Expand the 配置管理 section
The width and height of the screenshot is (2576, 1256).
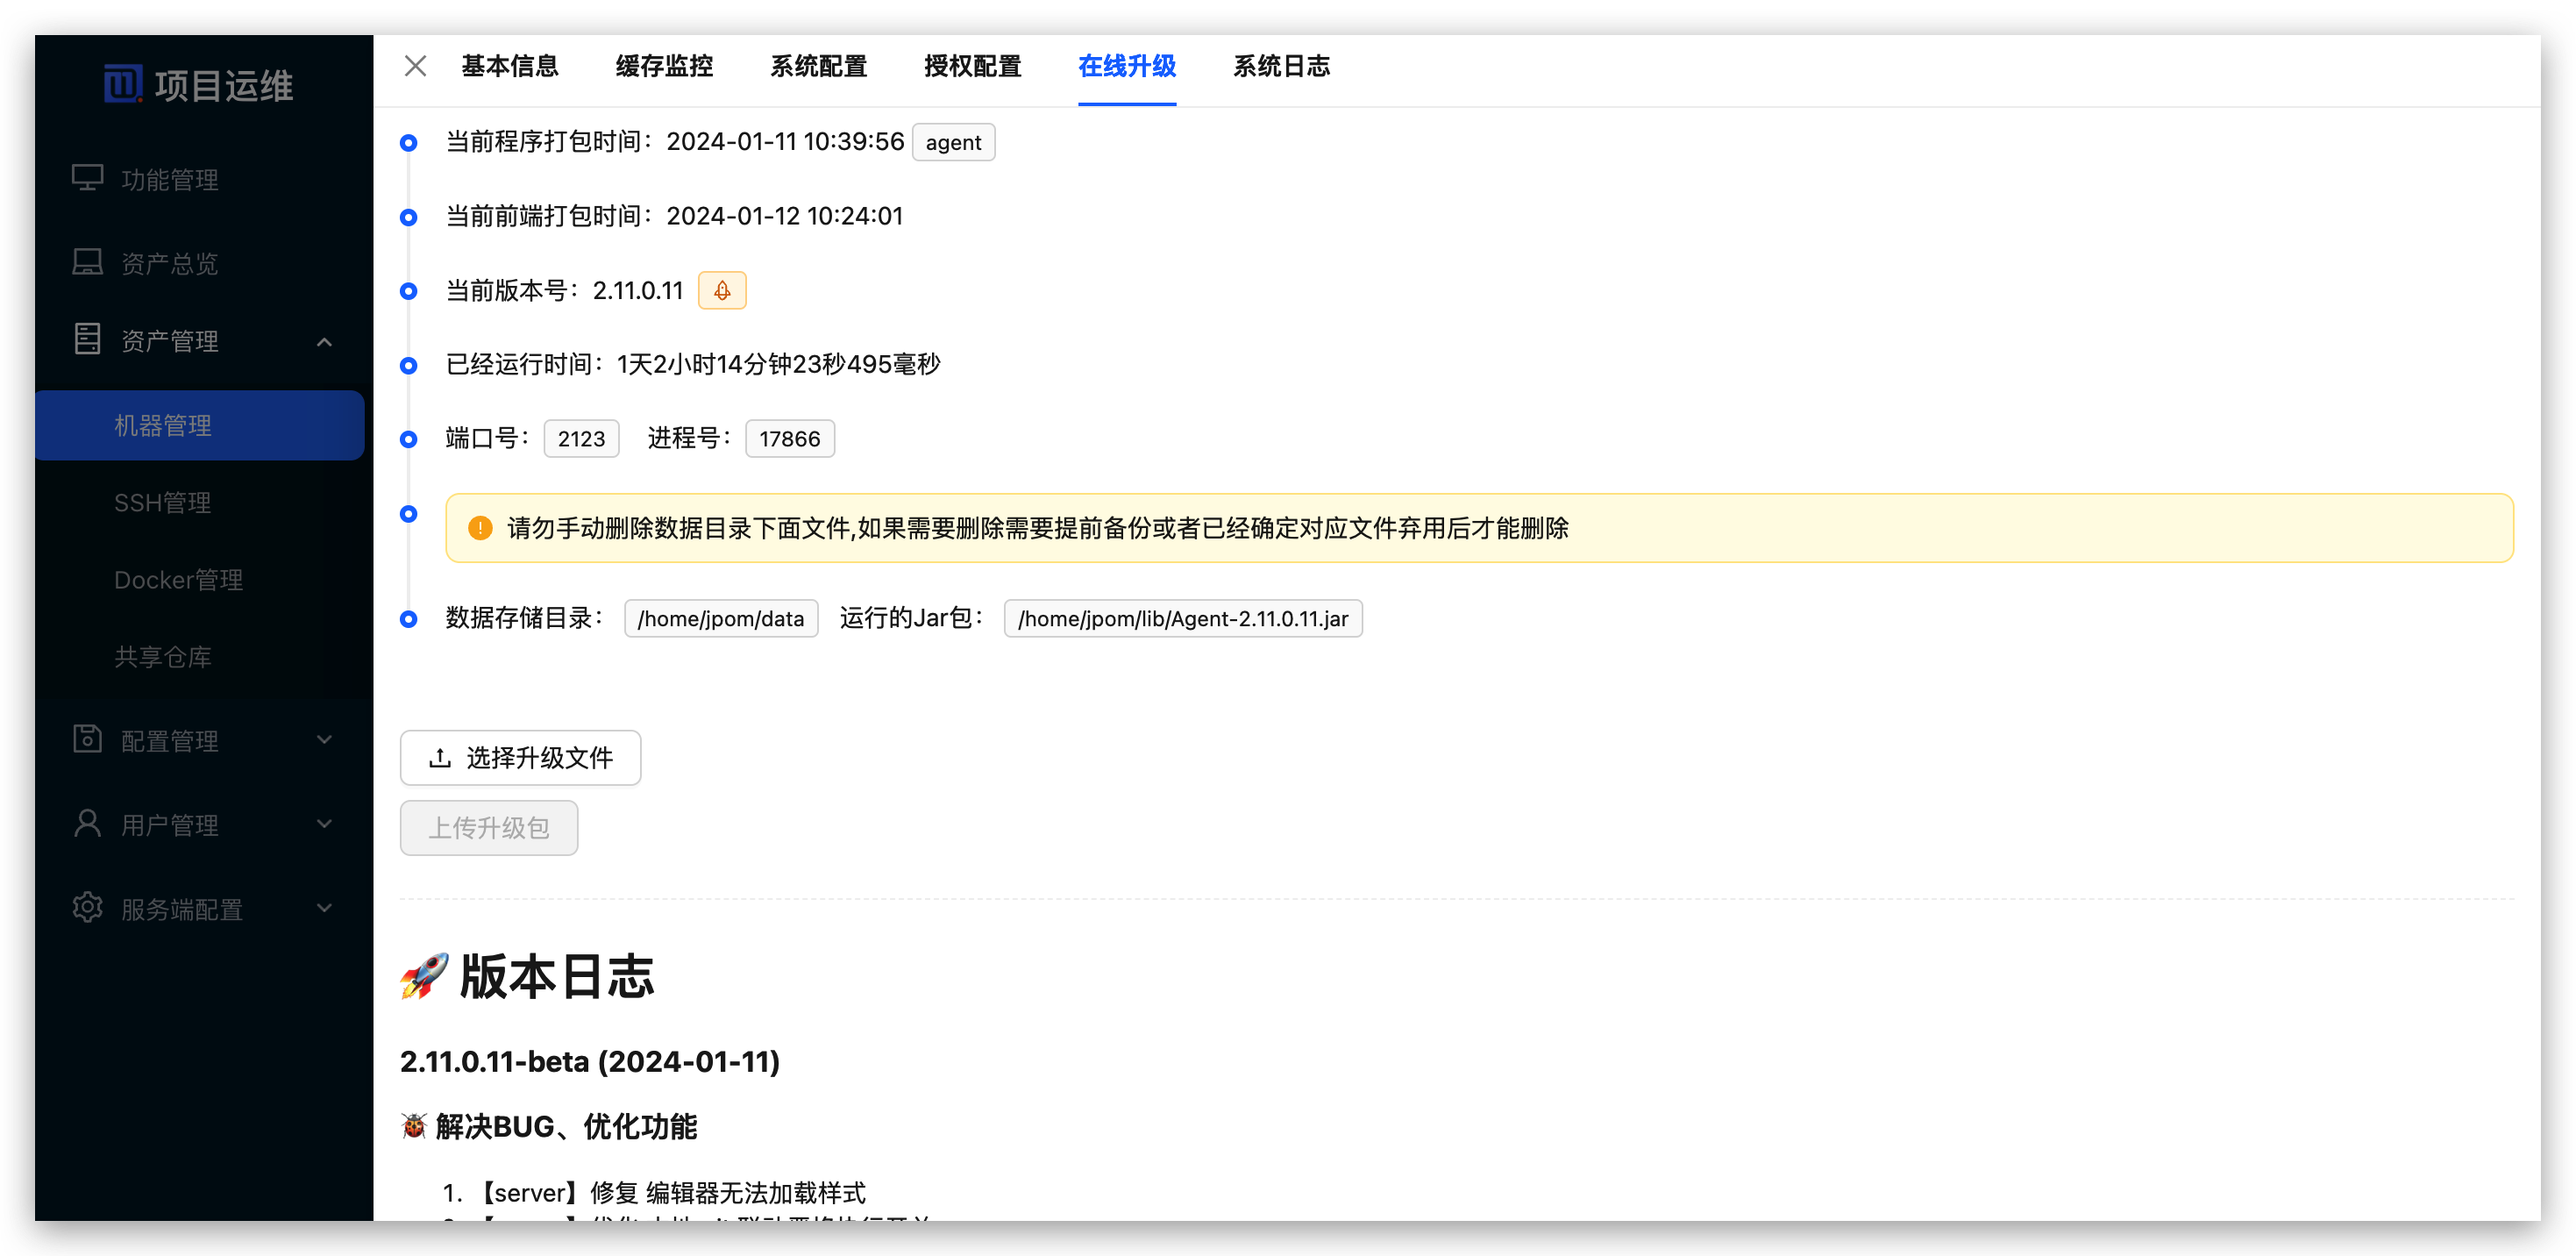coord(324,740)
